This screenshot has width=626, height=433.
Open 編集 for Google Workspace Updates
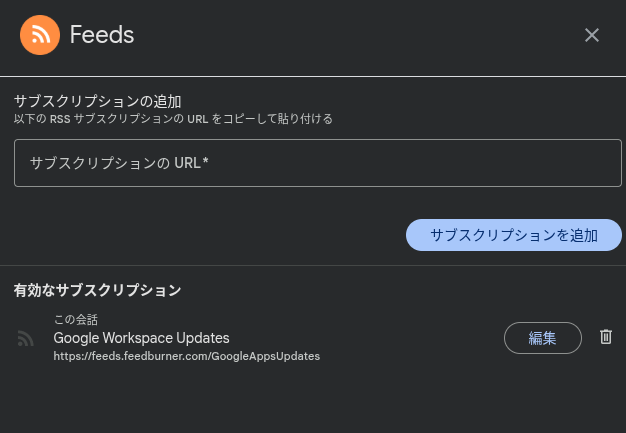click(542, 338)
